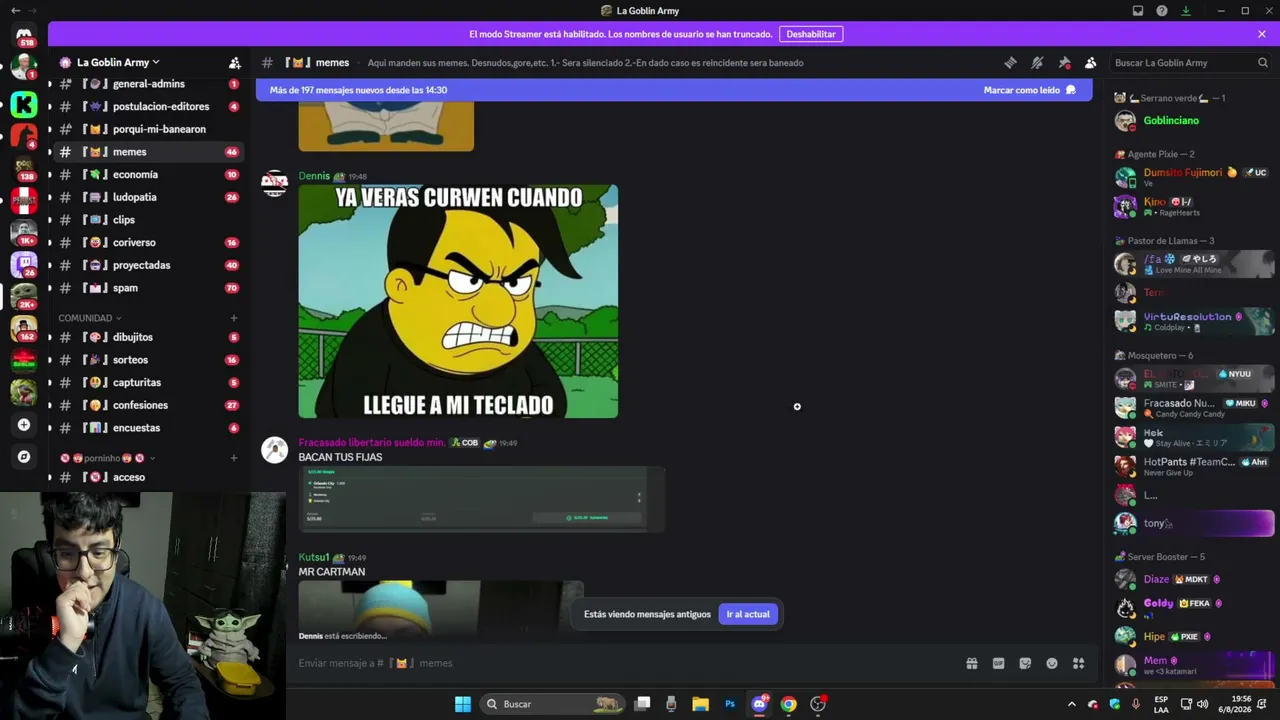Open the Discord help icon
Image resolution: width=1280 pixels, height=720 pixels.
[x=1162, y=11]
